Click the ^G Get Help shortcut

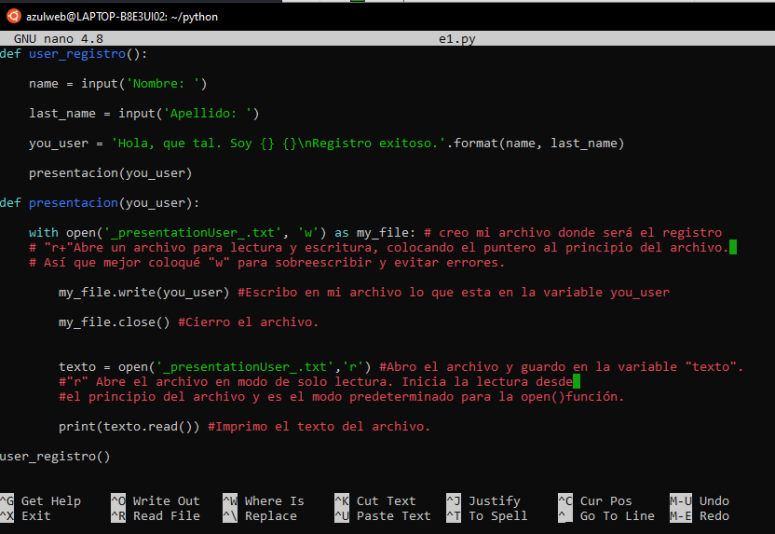point(41,501)
